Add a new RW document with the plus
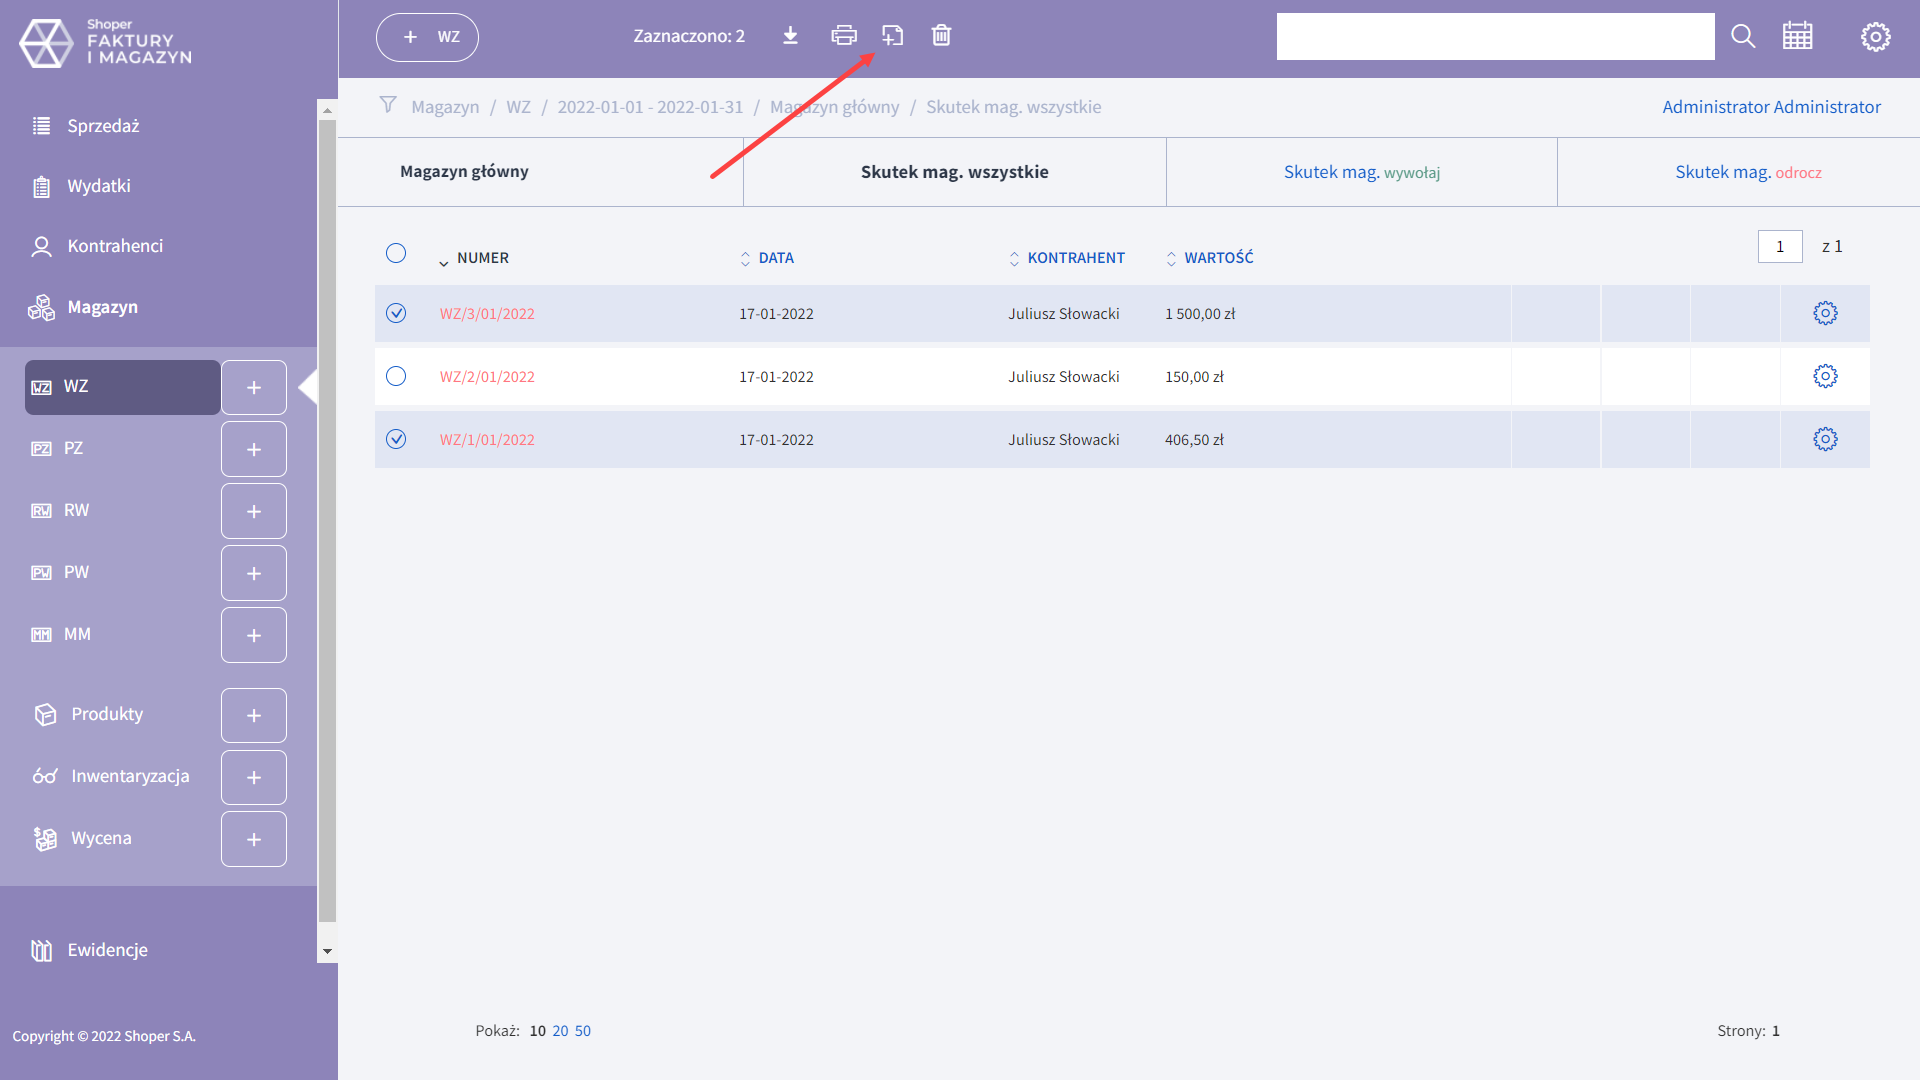This screenshot has height=1080, width=1920. pos(254,511)
